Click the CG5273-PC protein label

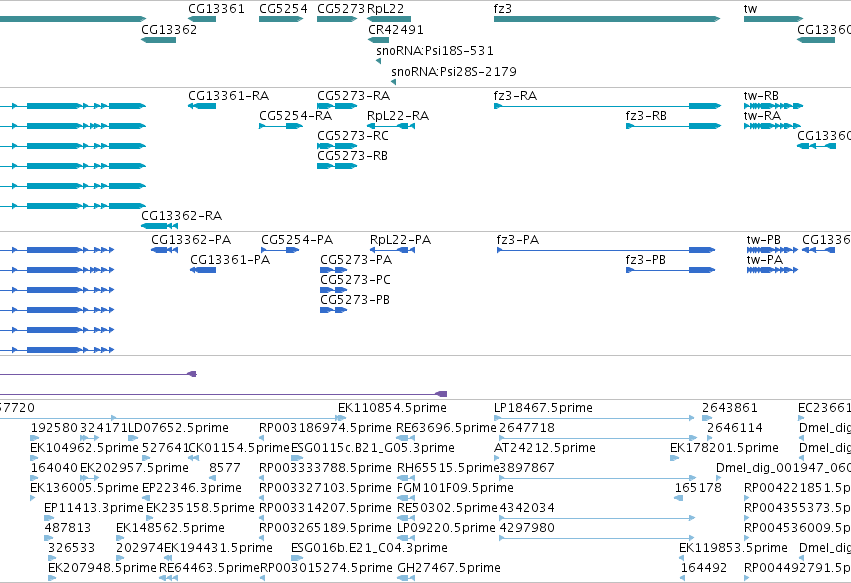pyautogui.click(x=355, y=280)
